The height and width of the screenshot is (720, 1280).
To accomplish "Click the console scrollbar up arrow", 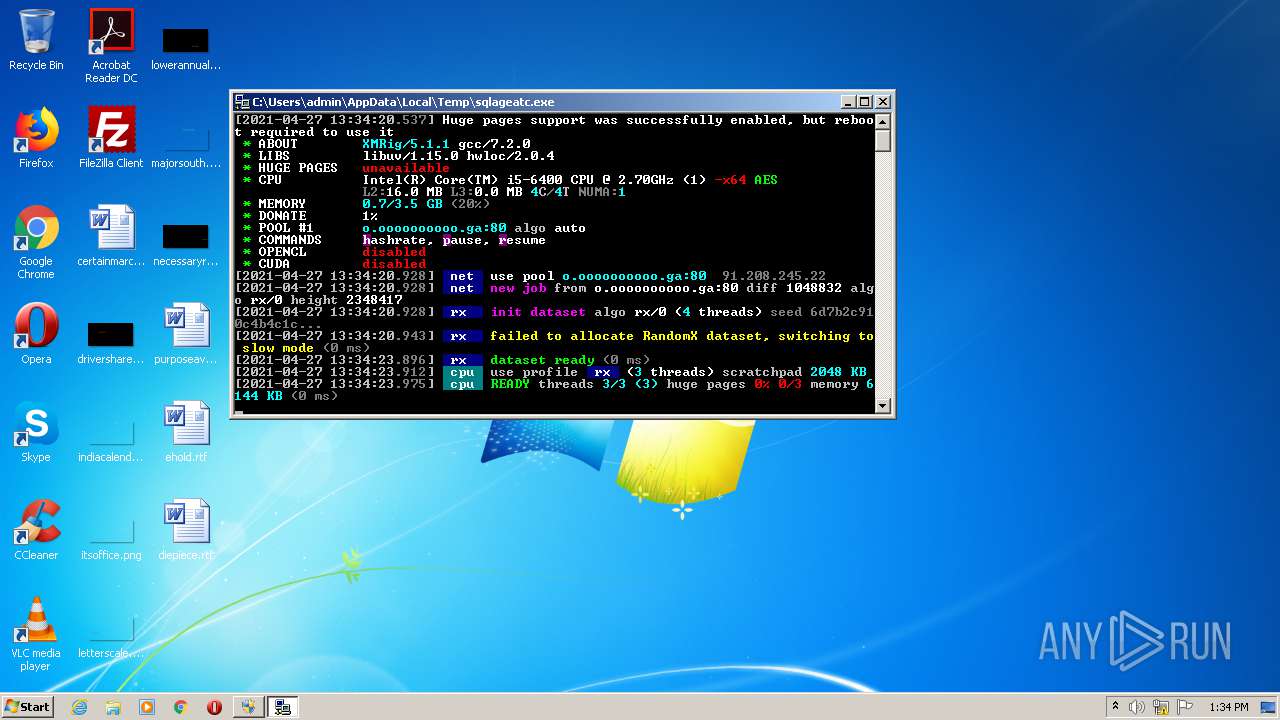I will click(x=883, y=122).
